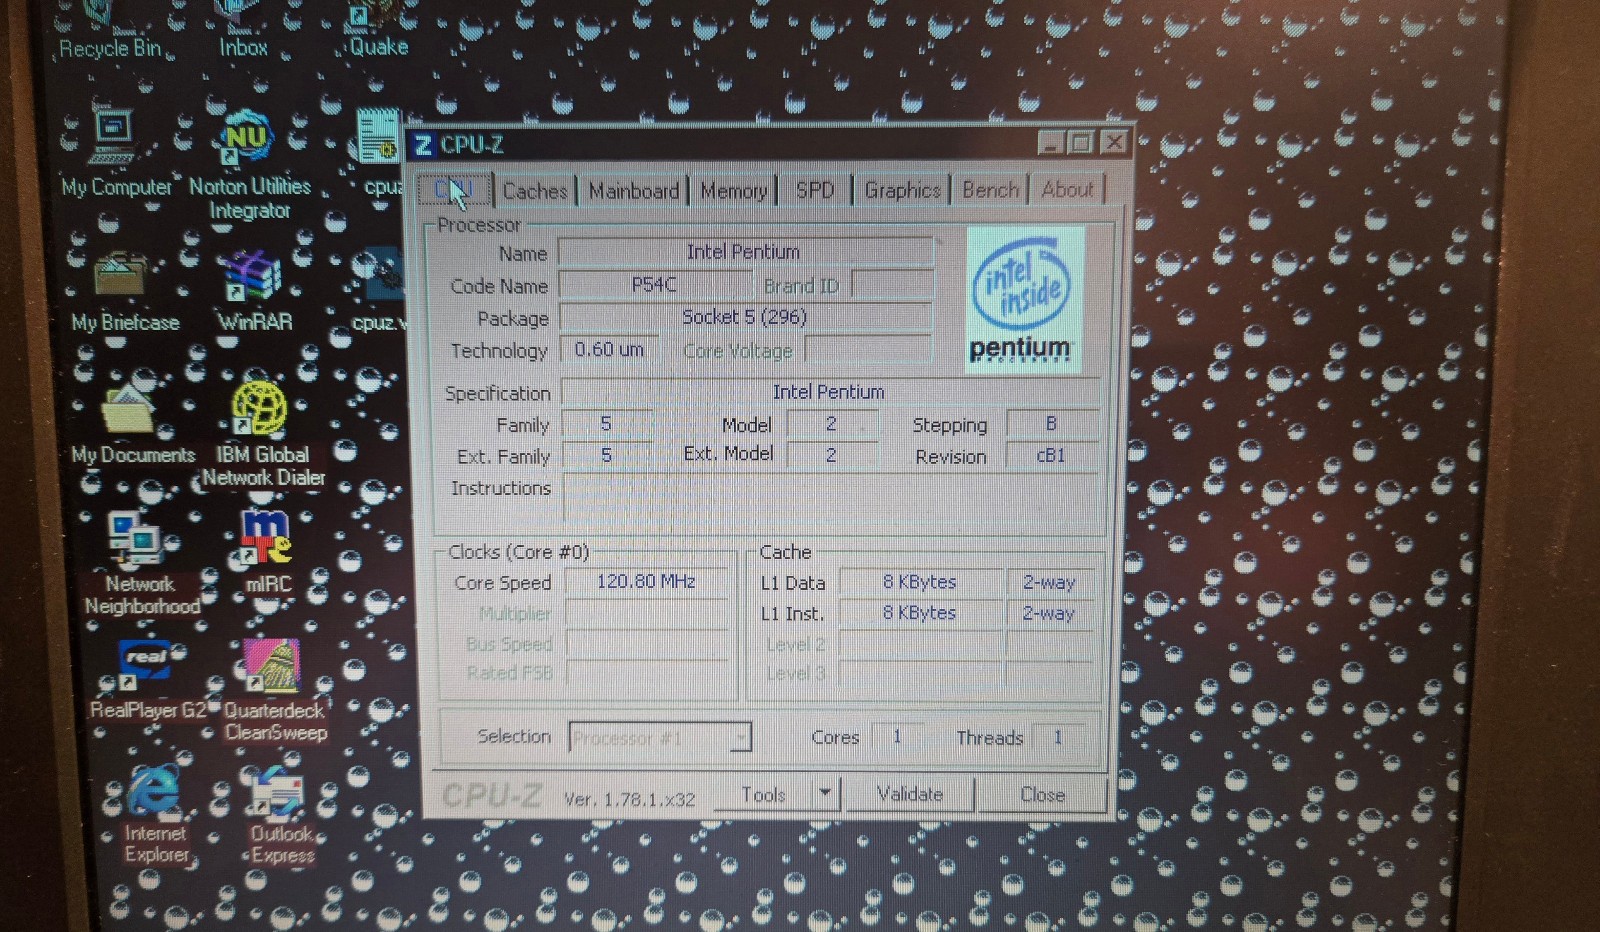Click the Stepping value B
This screenshot has width=1600, height=932.
click(1051, 424)
